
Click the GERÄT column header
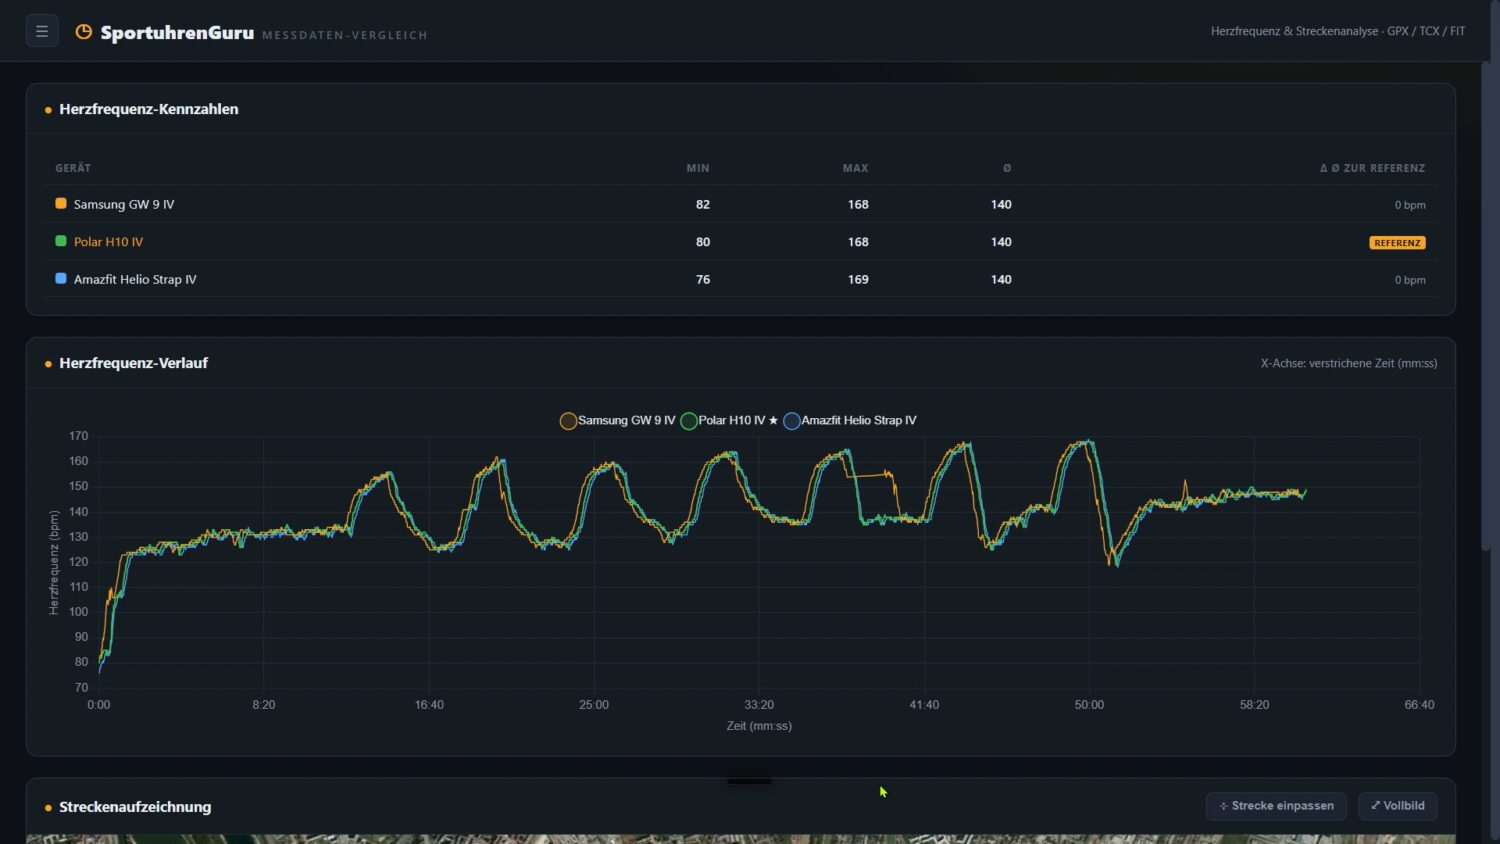click(73, 168)
